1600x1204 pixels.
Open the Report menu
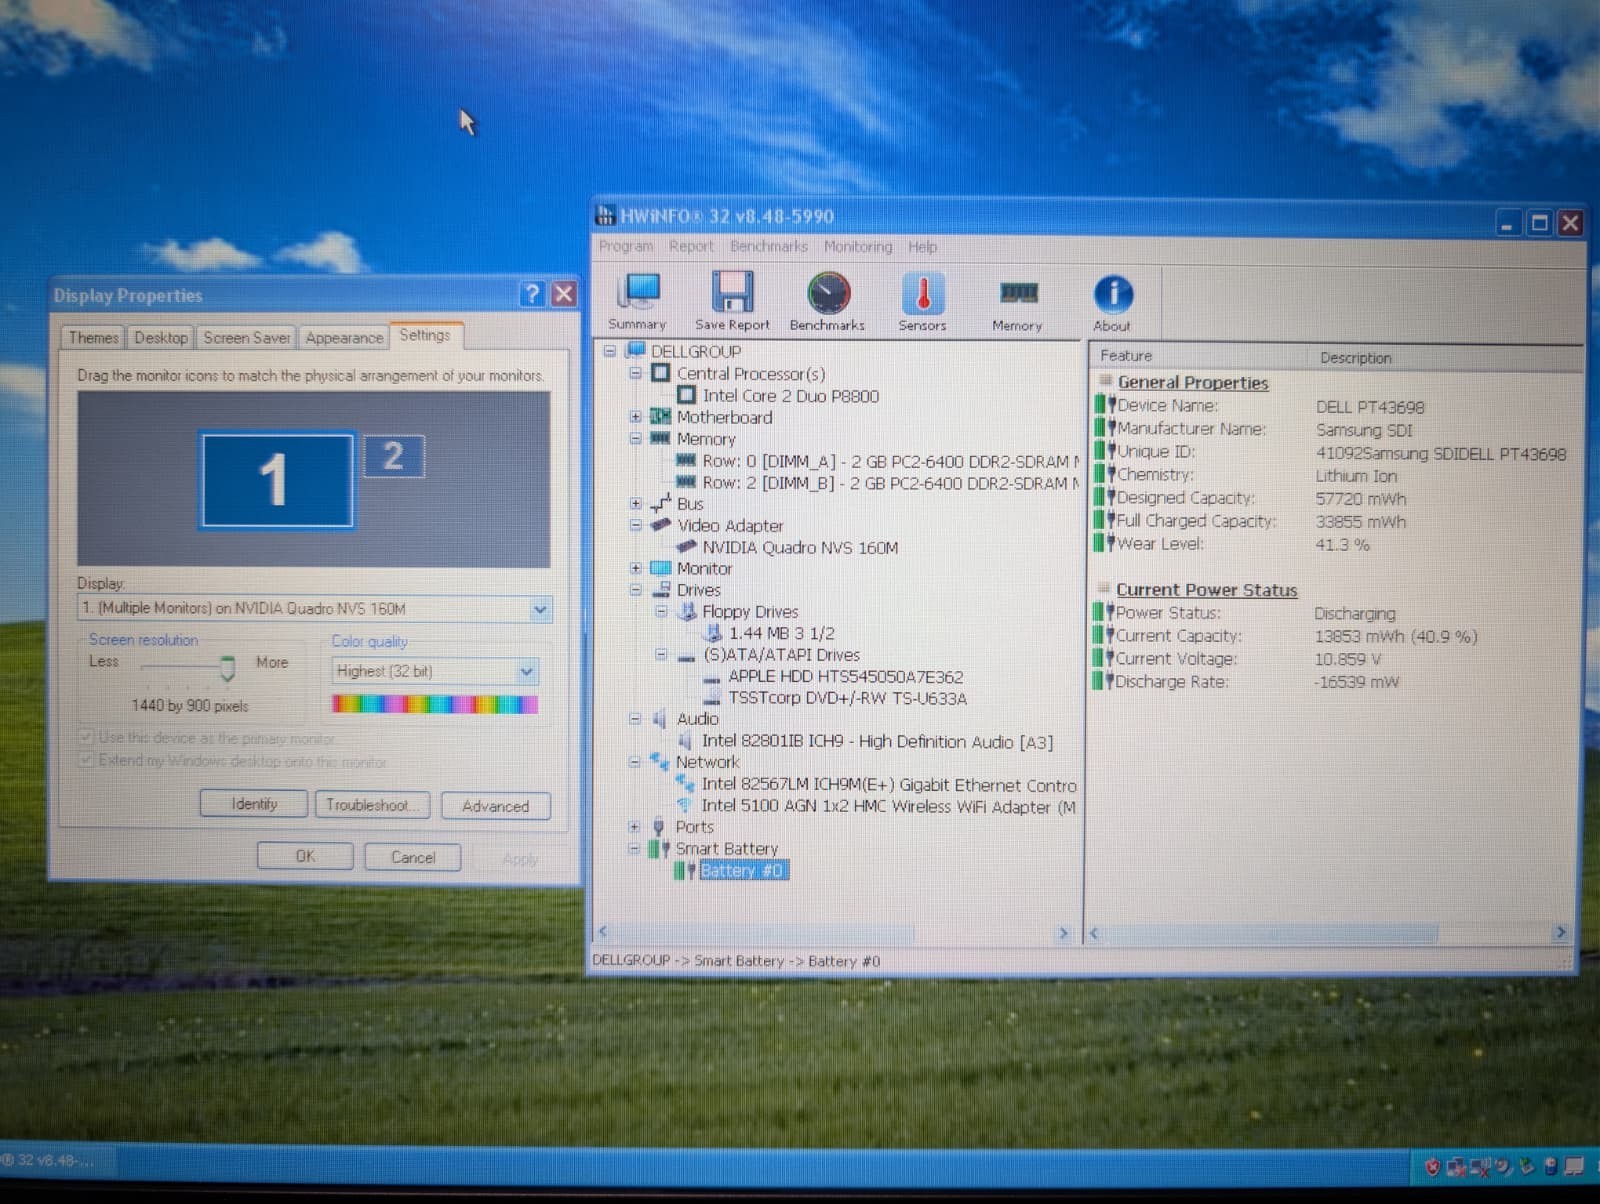coord(691,246)
